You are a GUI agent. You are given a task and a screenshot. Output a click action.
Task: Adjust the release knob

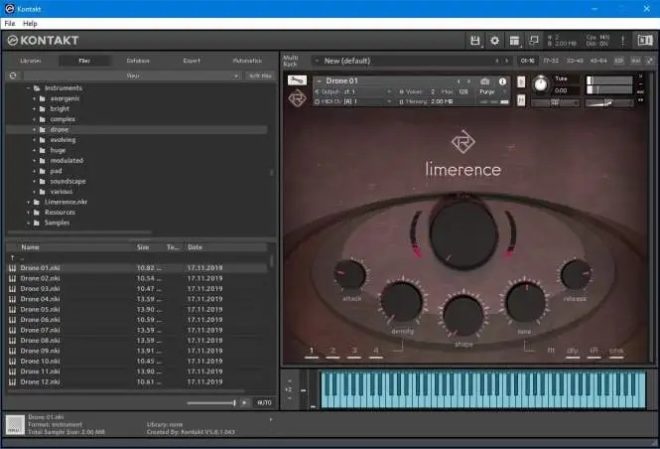pos(575,275)
